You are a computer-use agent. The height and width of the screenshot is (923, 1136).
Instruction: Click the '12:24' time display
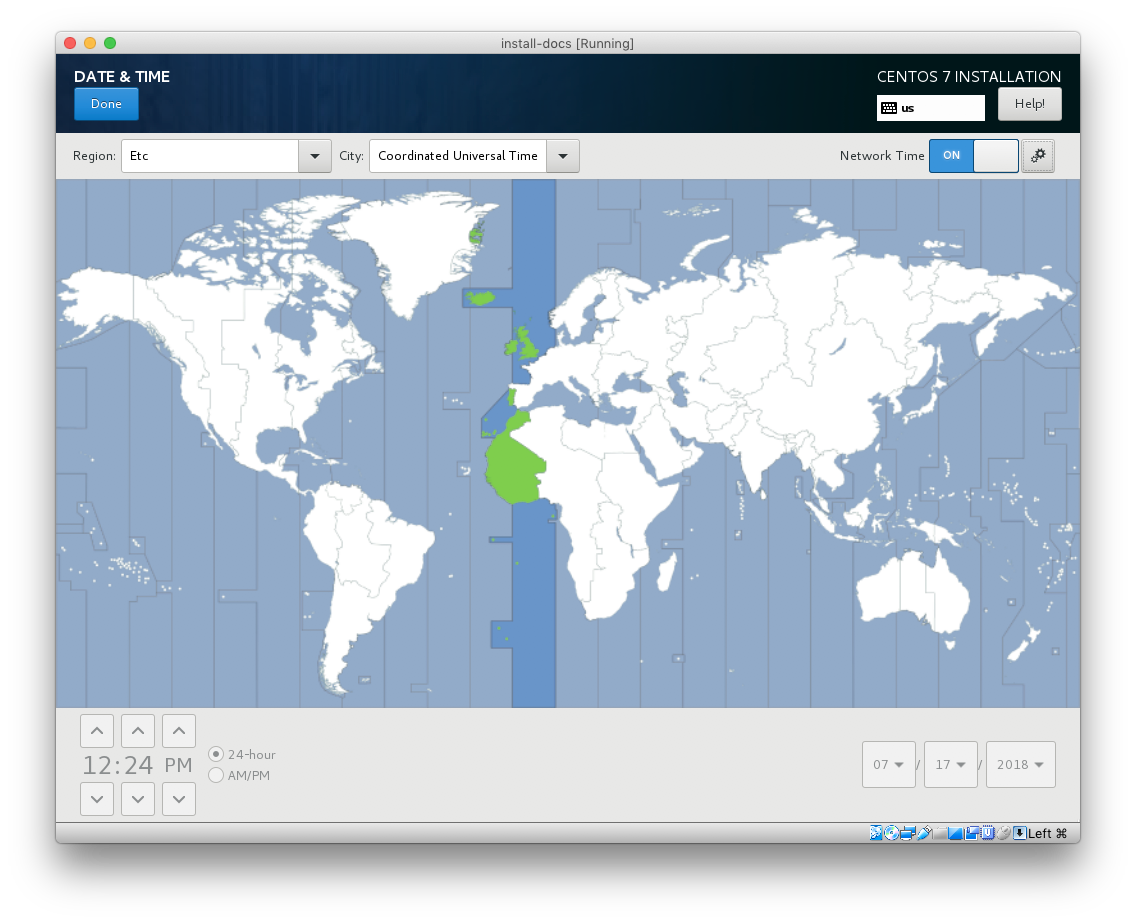(117, 765)
